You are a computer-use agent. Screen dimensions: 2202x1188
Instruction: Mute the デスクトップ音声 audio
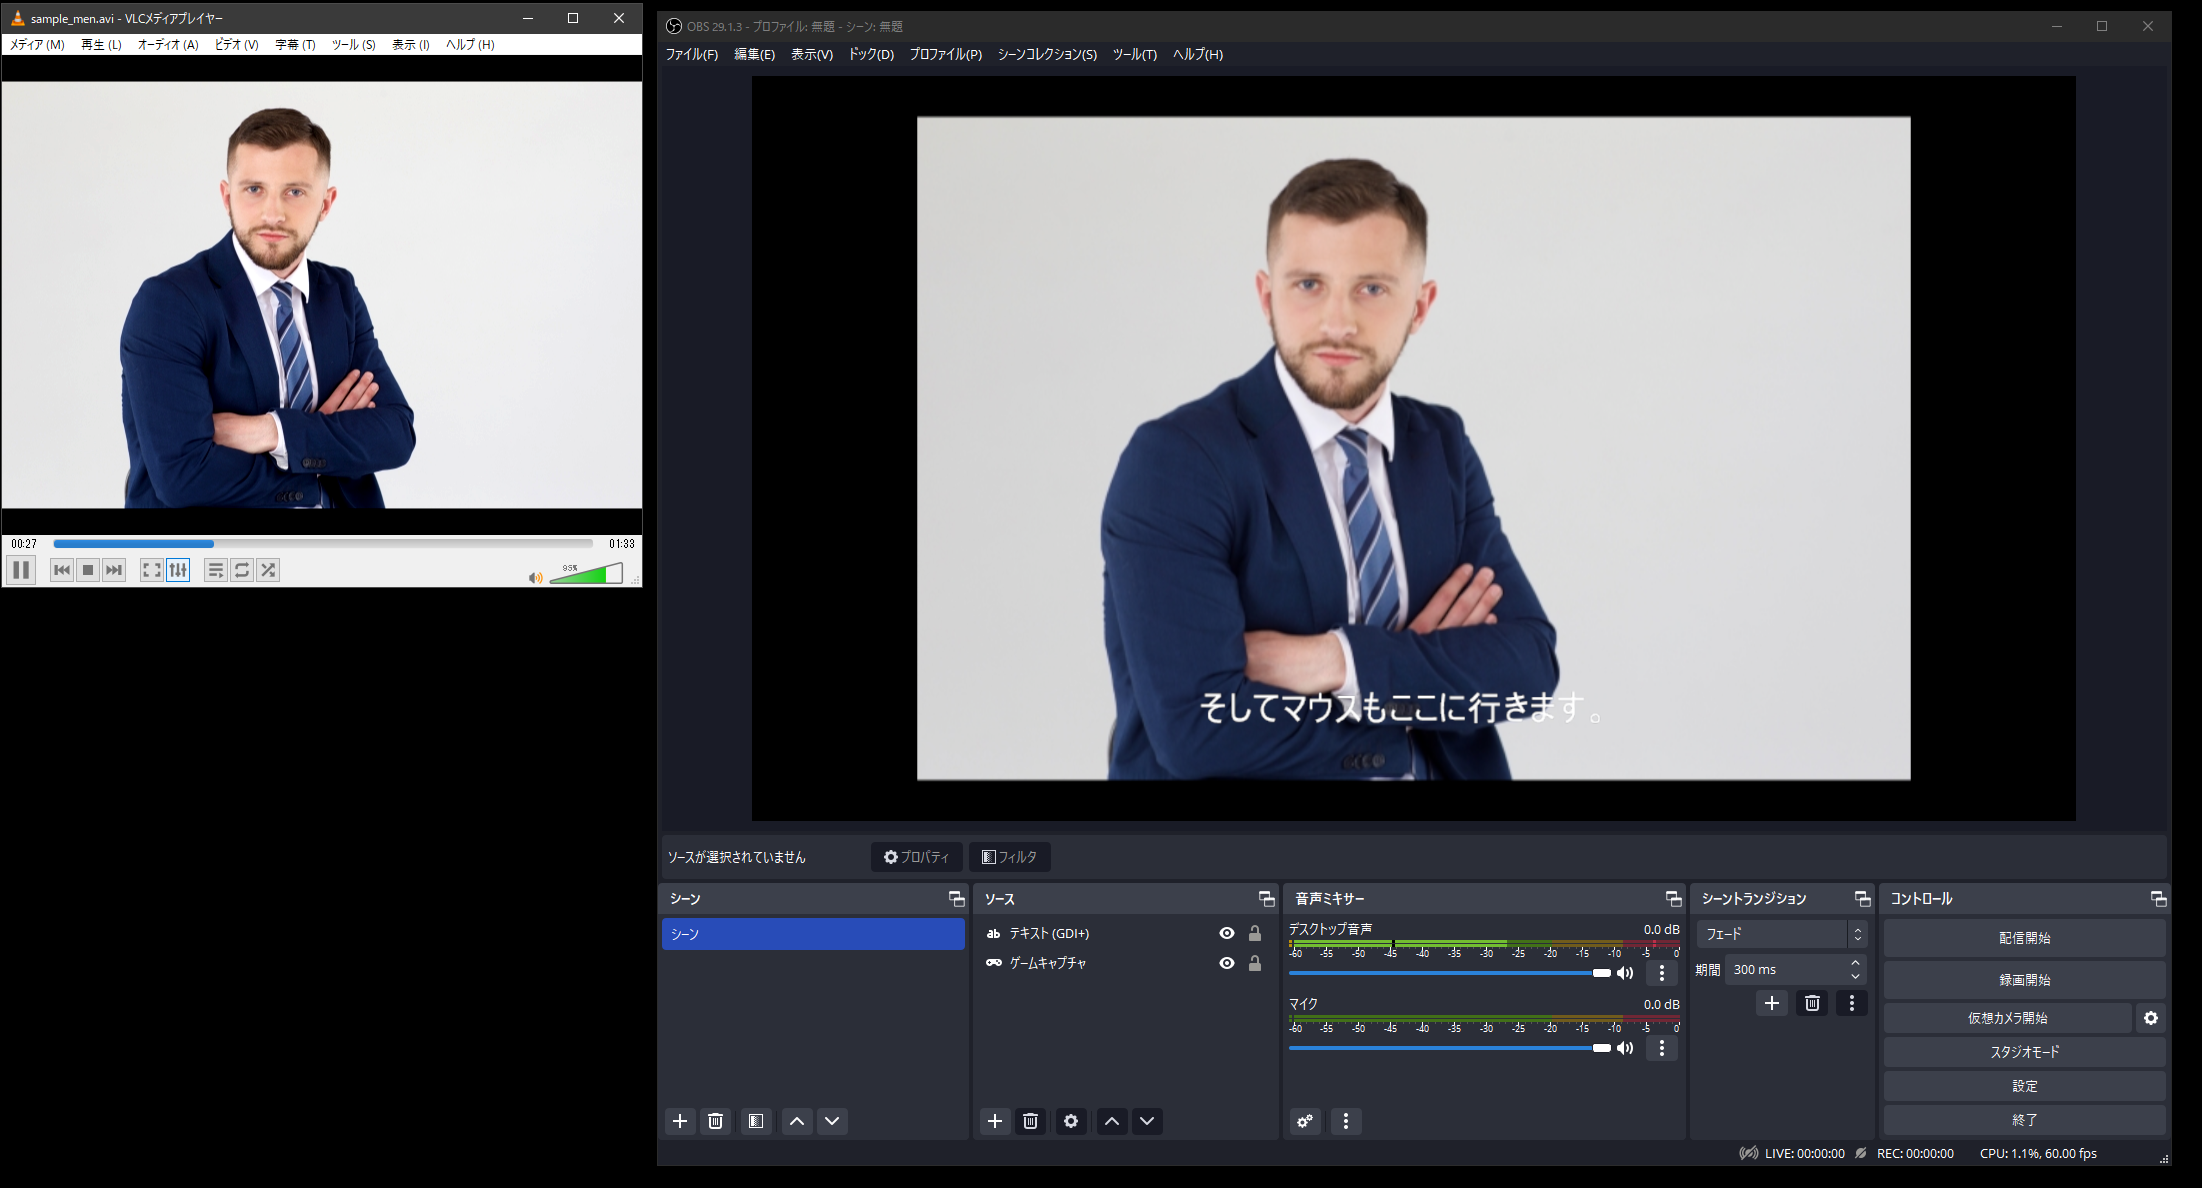(1626, 973)
